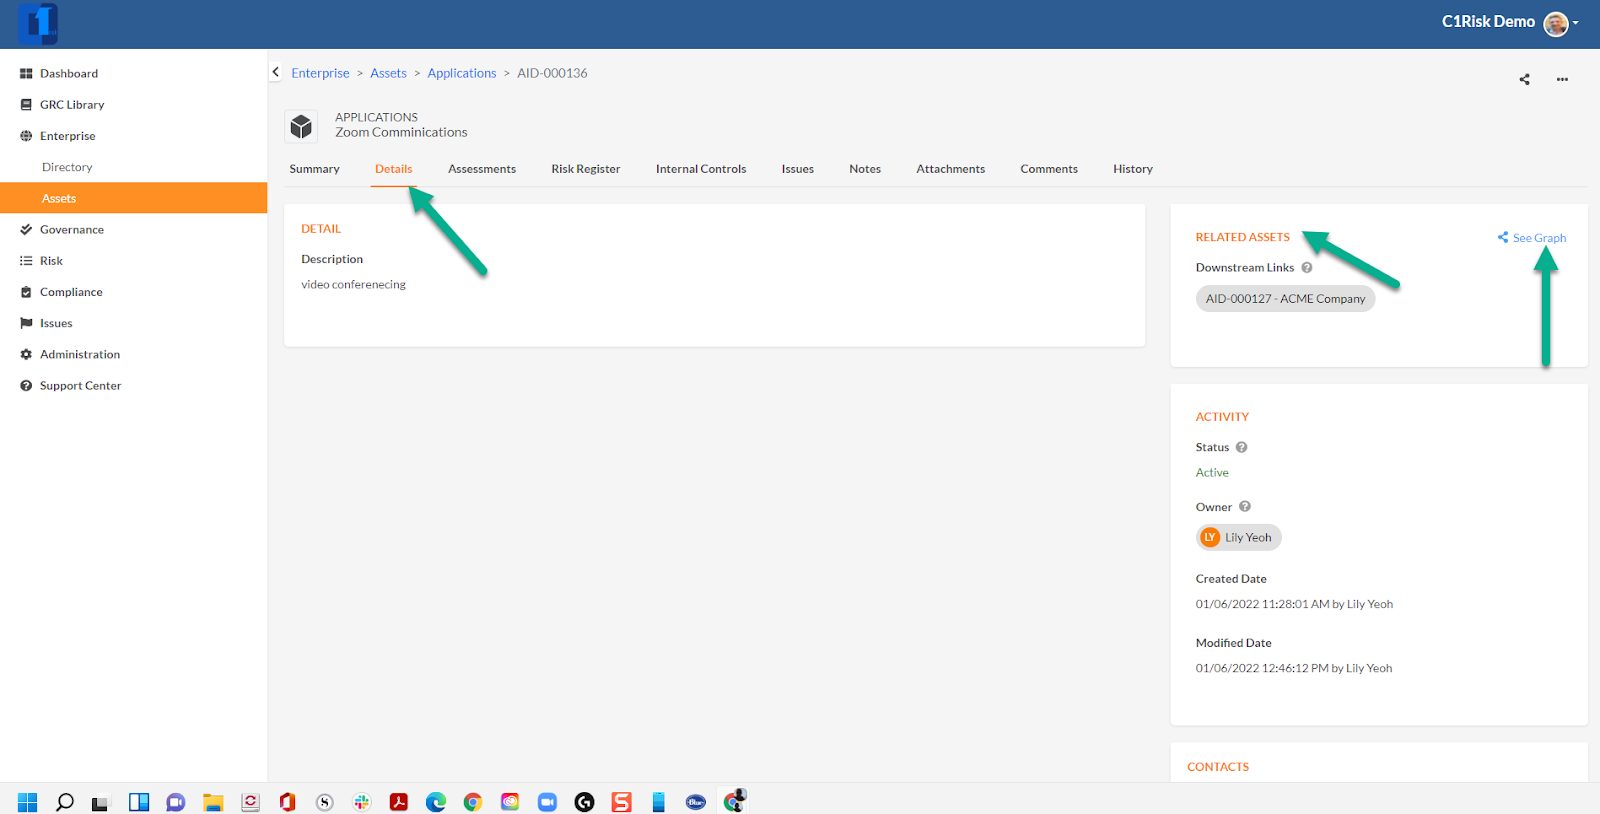Click See Graph link in Related Assets
Viewport: 1600px width, 814px height.
click(x=1532, y=238)
